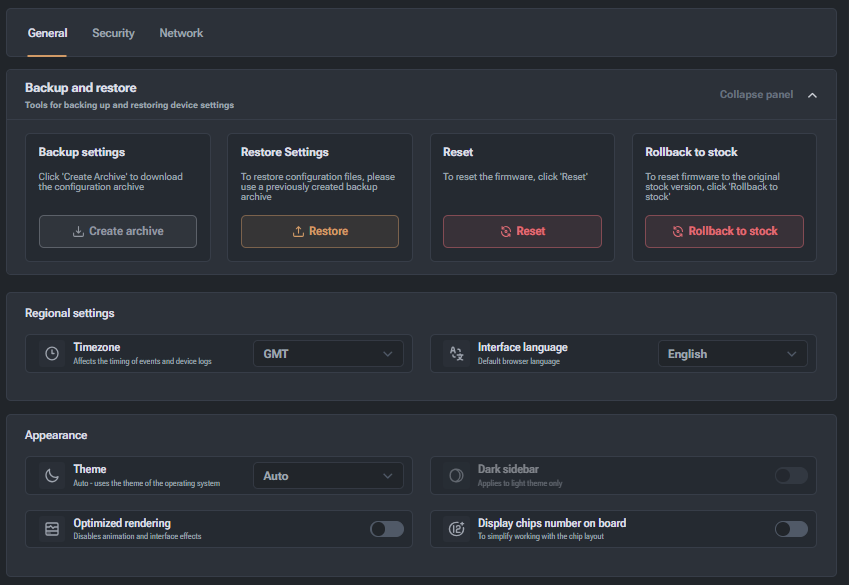The height and width of the screenshot is (585, 849).
Task: Click the Restore button
Action: [319, 231]
